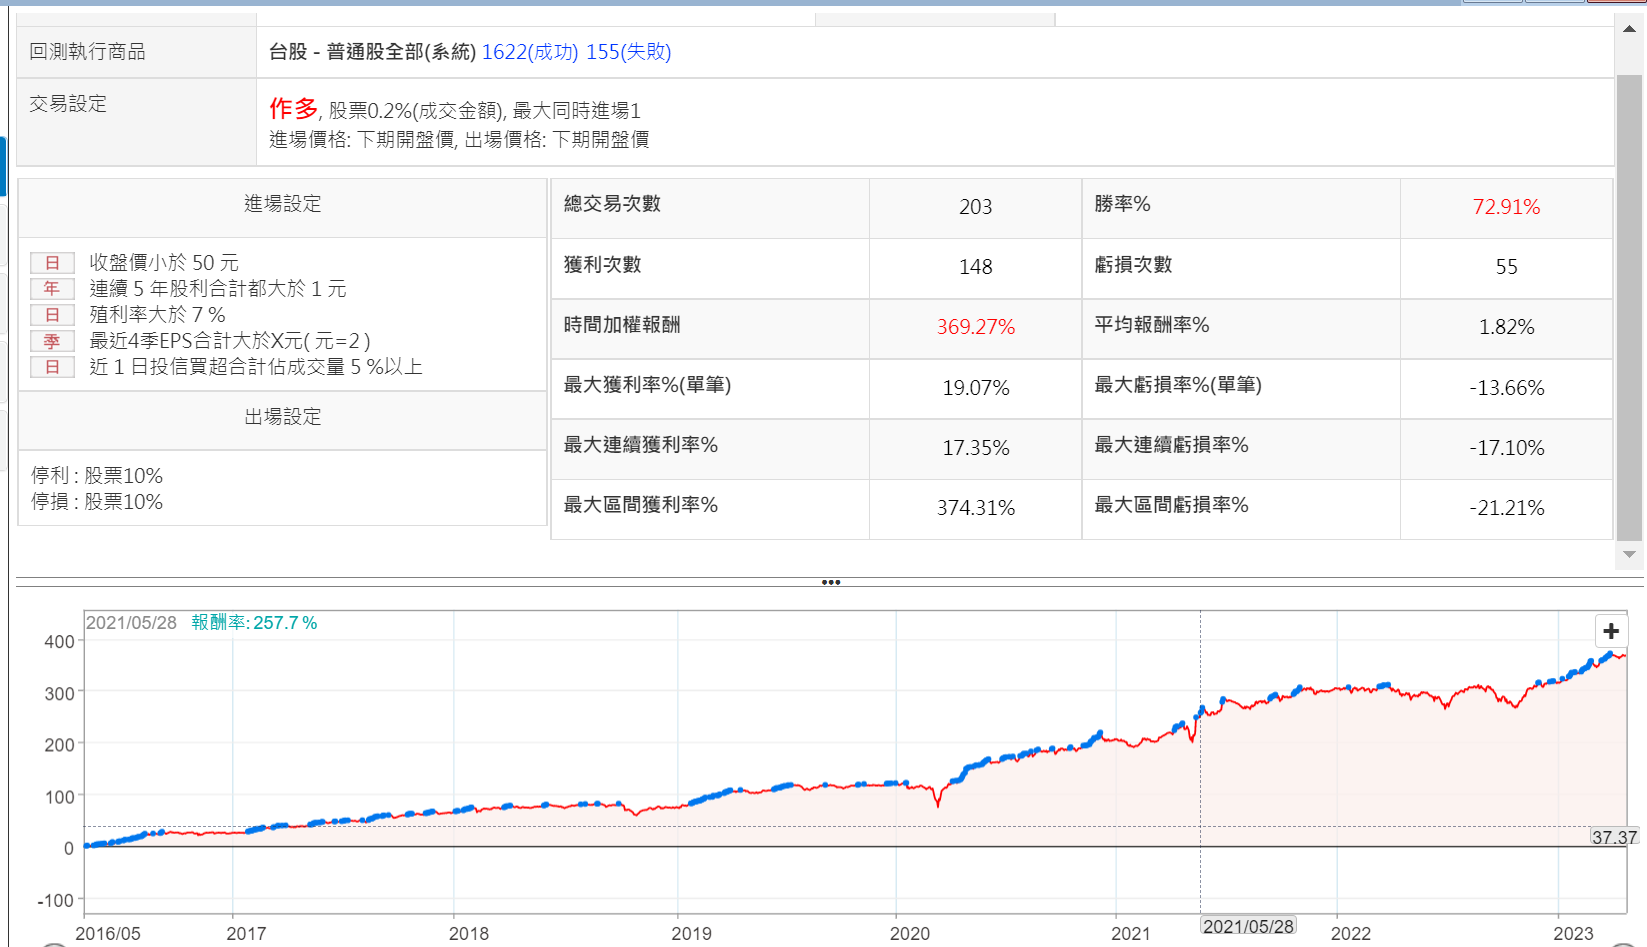Select the 時間加權報酬 value 369.27%
The width and height of the screenshot is (1647, 947).
pyautogui.click(x=975, y=327)
